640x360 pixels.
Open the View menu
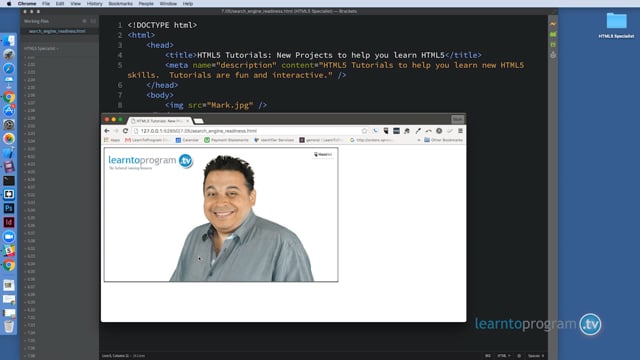pyautogui.click(x=76, y=4)
